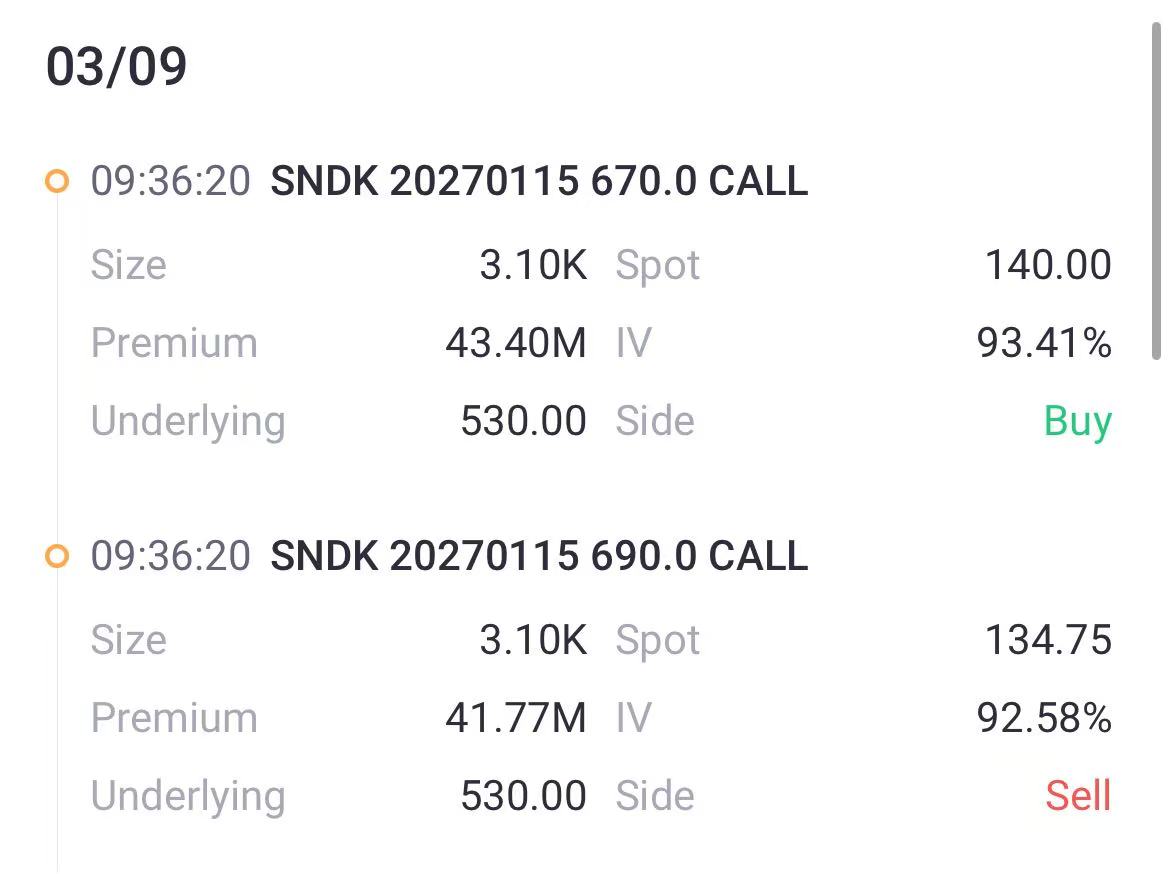Image resolution: width=1170 pixels, height=874 pixels.
Task: Click the red Sell side label
Action: pyautogui.click(x=1078, y=796)
